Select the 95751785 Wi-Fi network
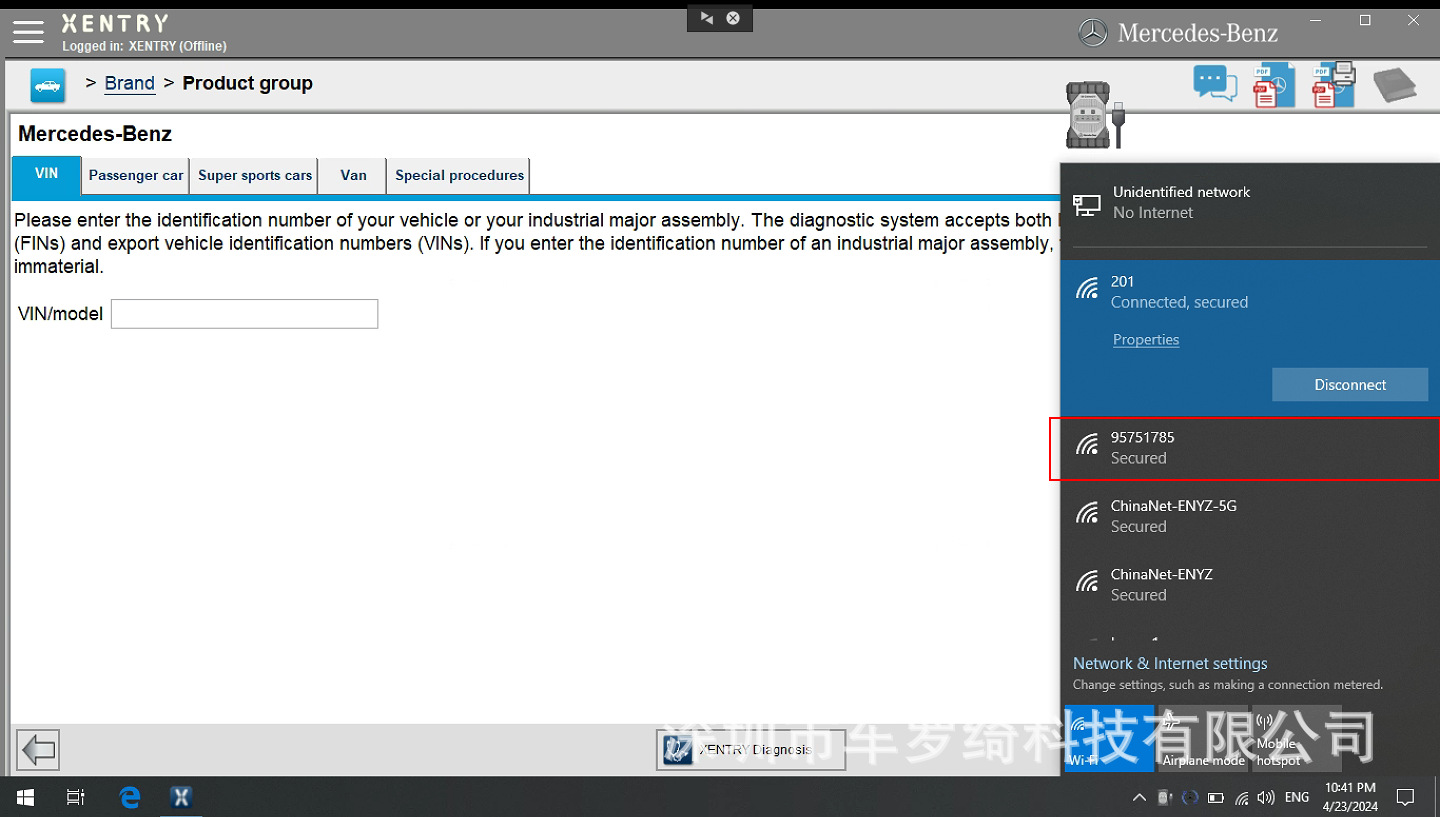The width and height of the screenshot is (1440, 817). pos(1249,448)
